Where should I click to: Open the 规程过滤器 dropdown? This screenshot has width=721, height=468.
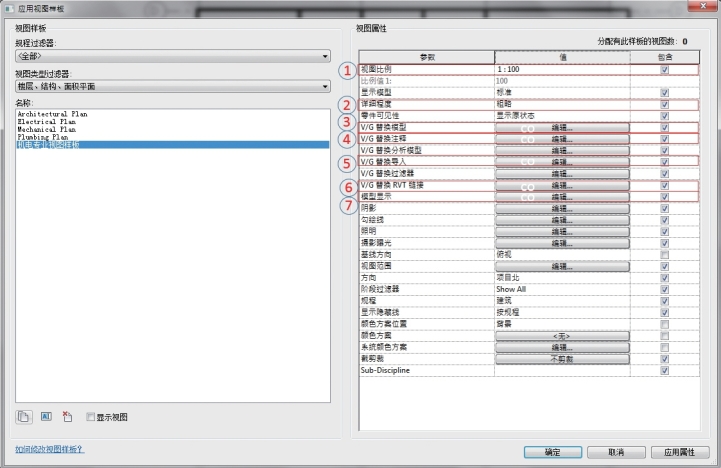[x=172, y=57]
